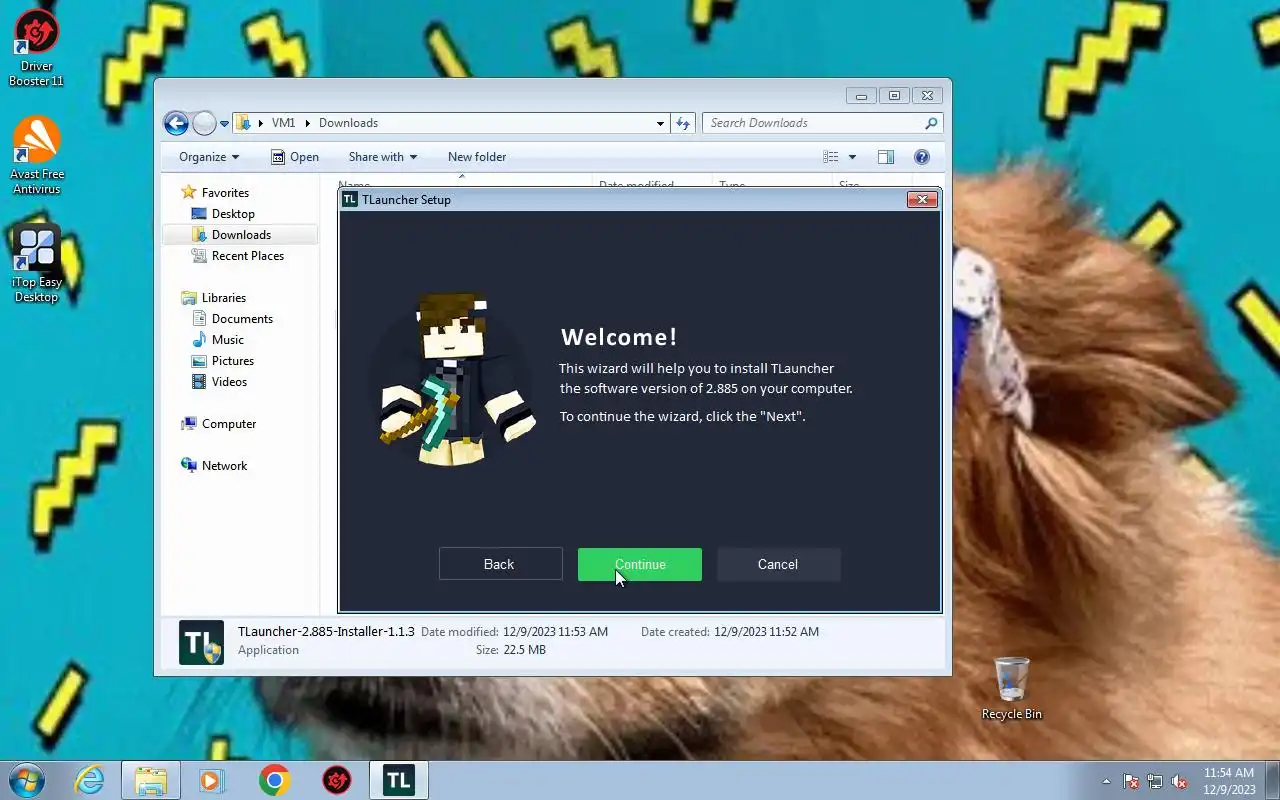Click Explorer's forward navigation arrow
The height and width of the screenshot is (800, 1280).
204,123
